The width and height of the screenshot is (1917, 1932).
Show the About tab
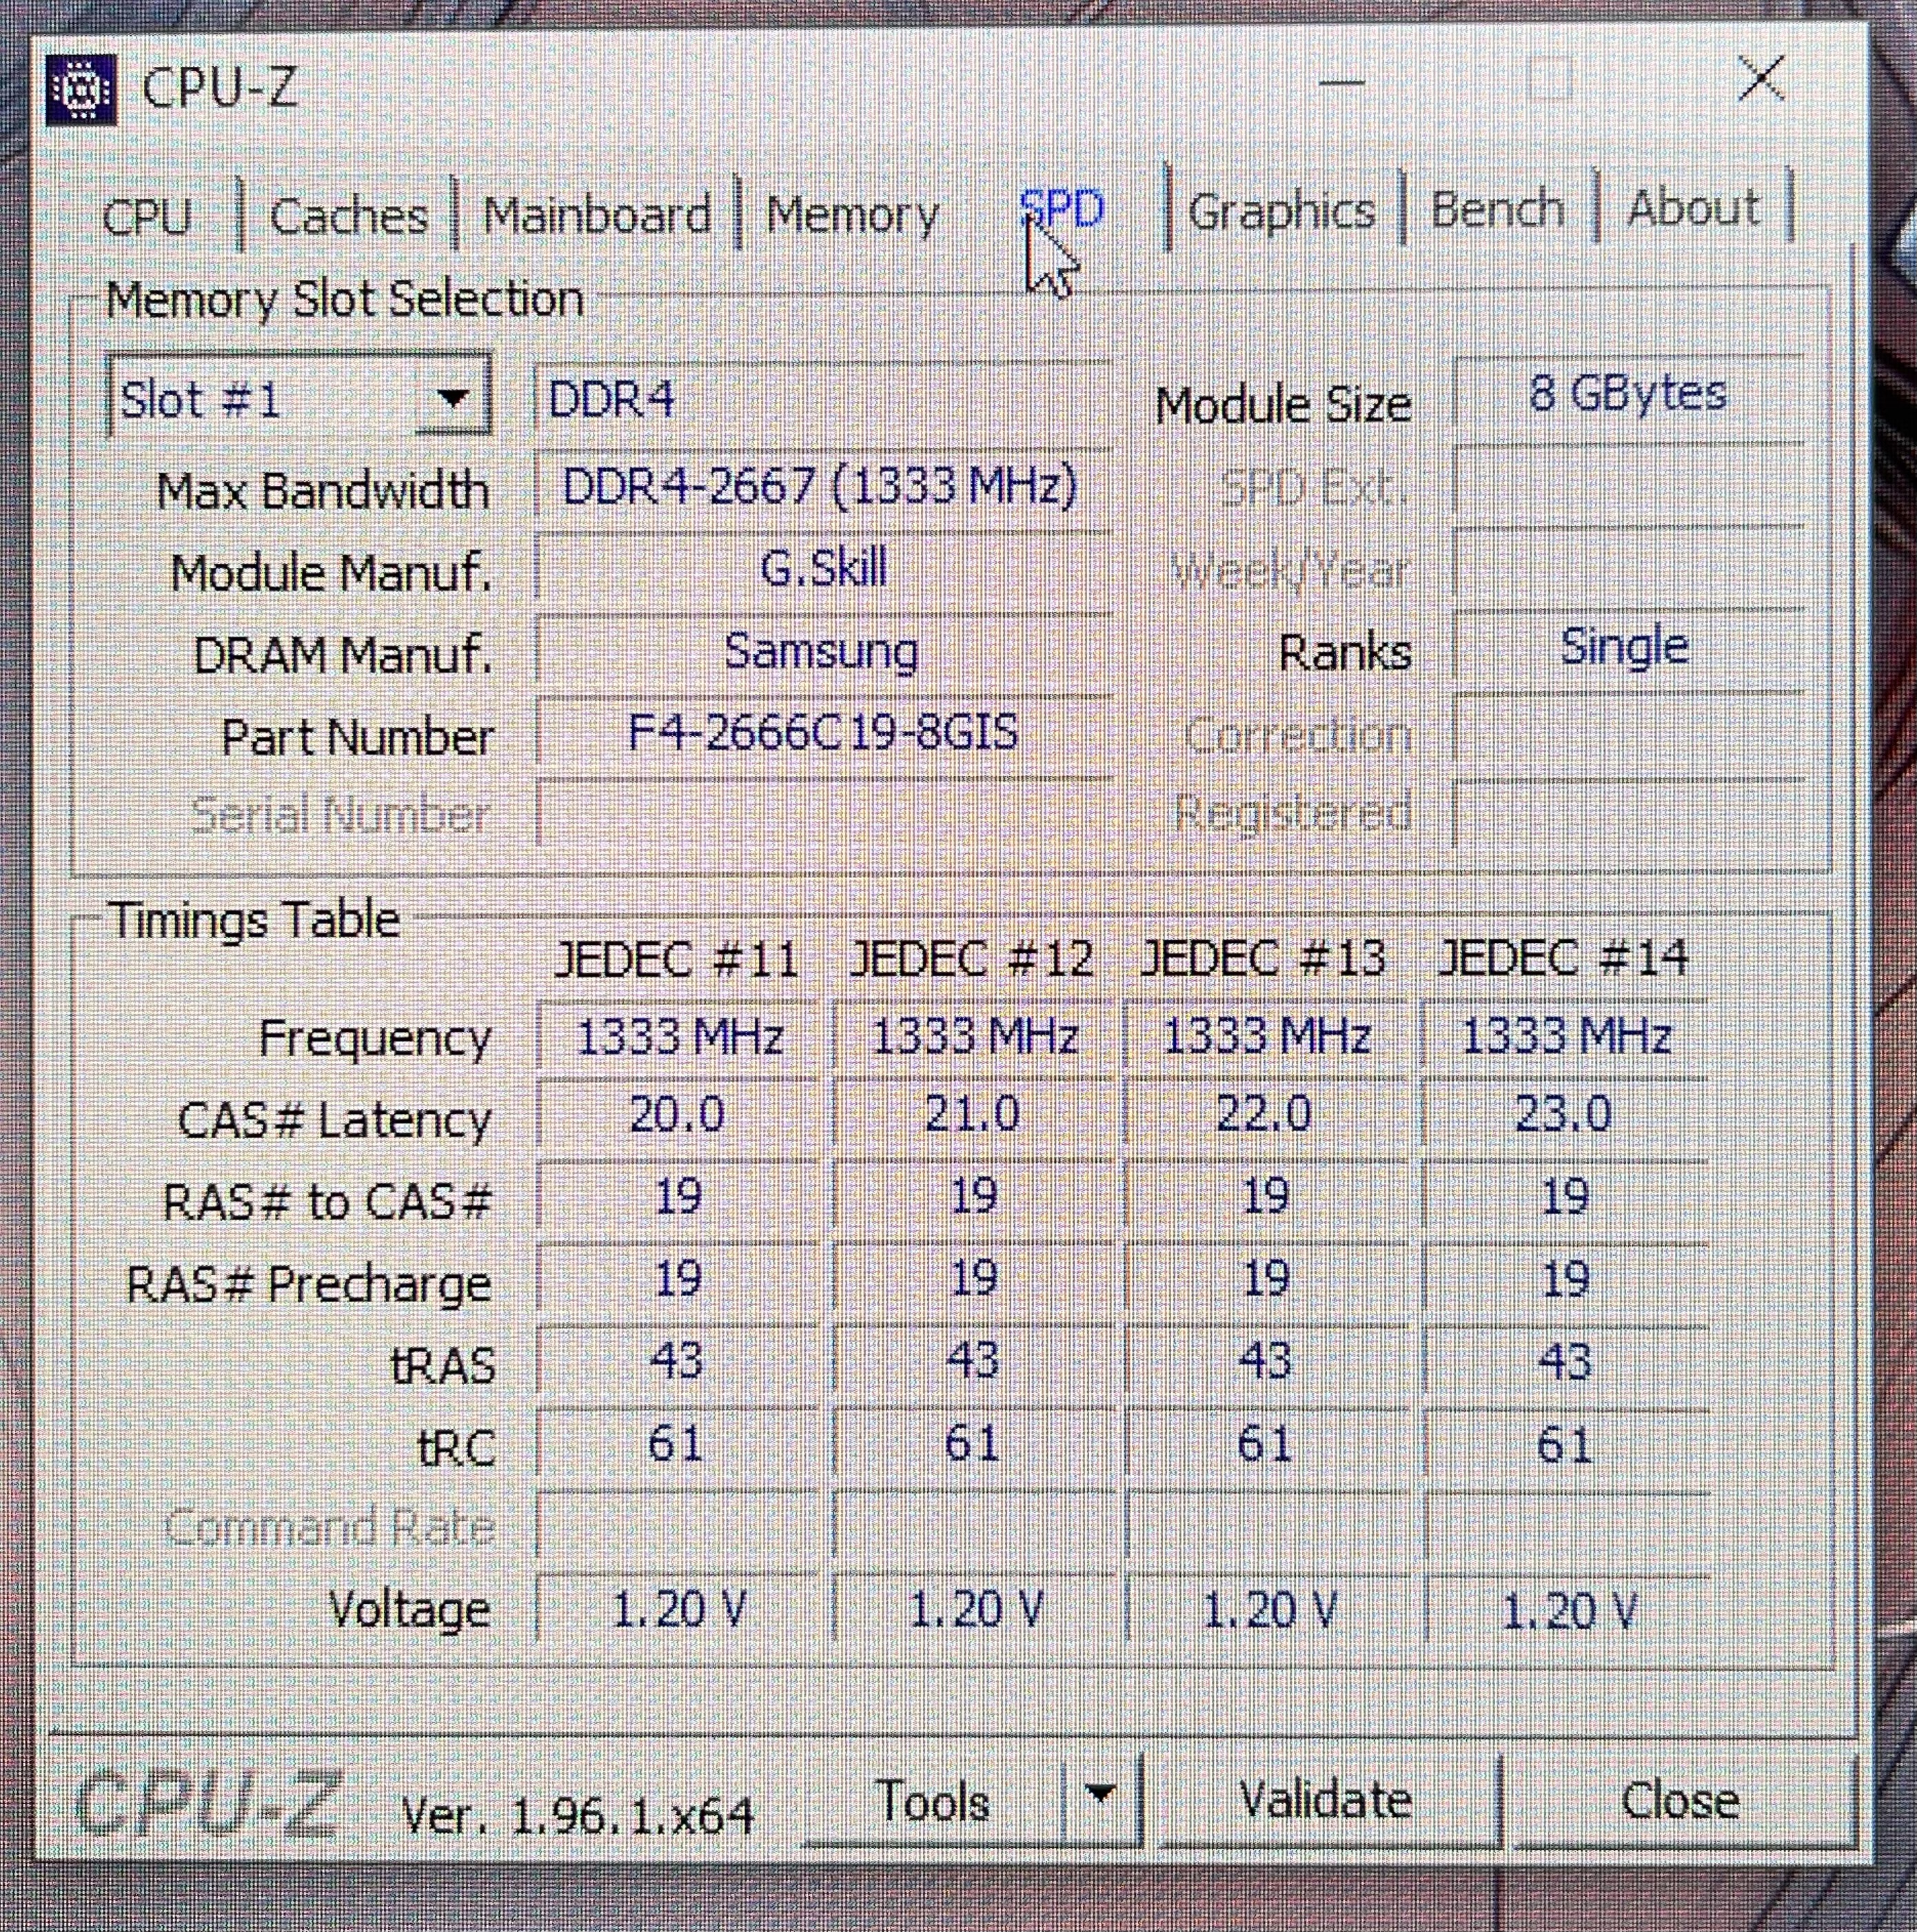pos(1692,207)
